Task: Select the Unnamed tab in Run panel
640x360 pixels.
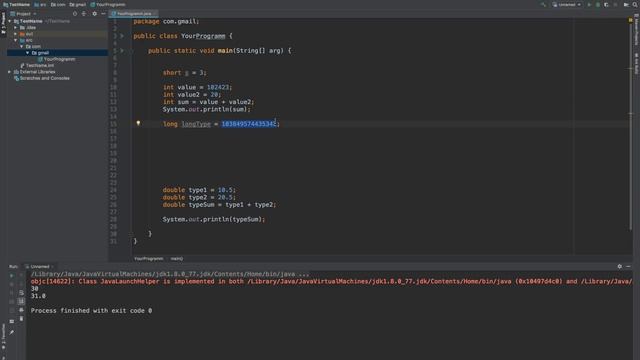Action: point(40,267)
